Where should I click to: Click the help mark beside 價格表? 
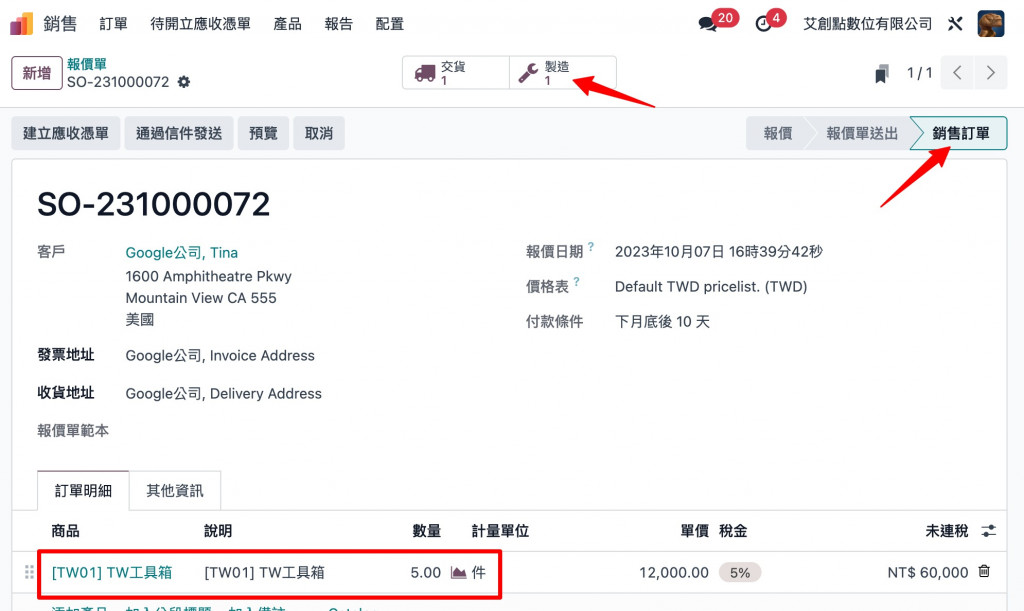click(x=577, y=281)
